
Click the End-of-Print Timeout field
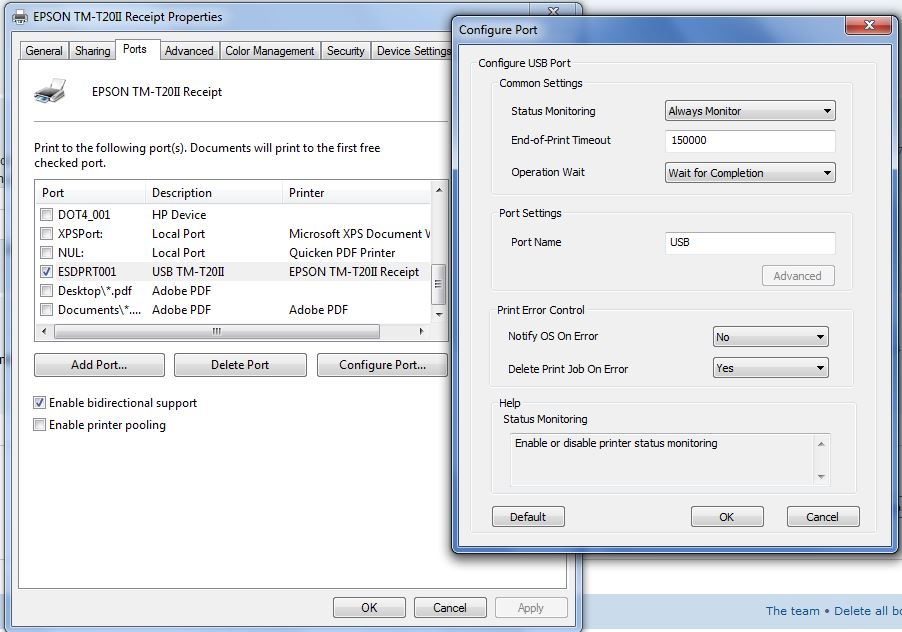click(750, 141)
